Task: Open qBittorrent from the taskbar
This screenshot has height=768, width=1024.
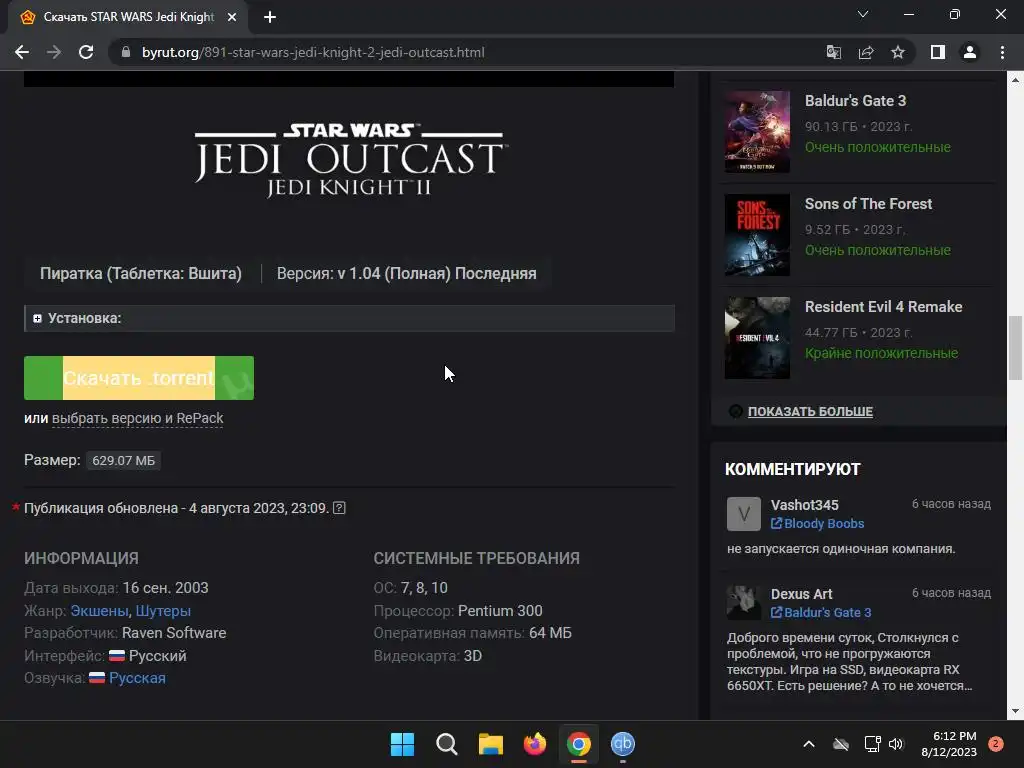Action: tap(623, 744)
